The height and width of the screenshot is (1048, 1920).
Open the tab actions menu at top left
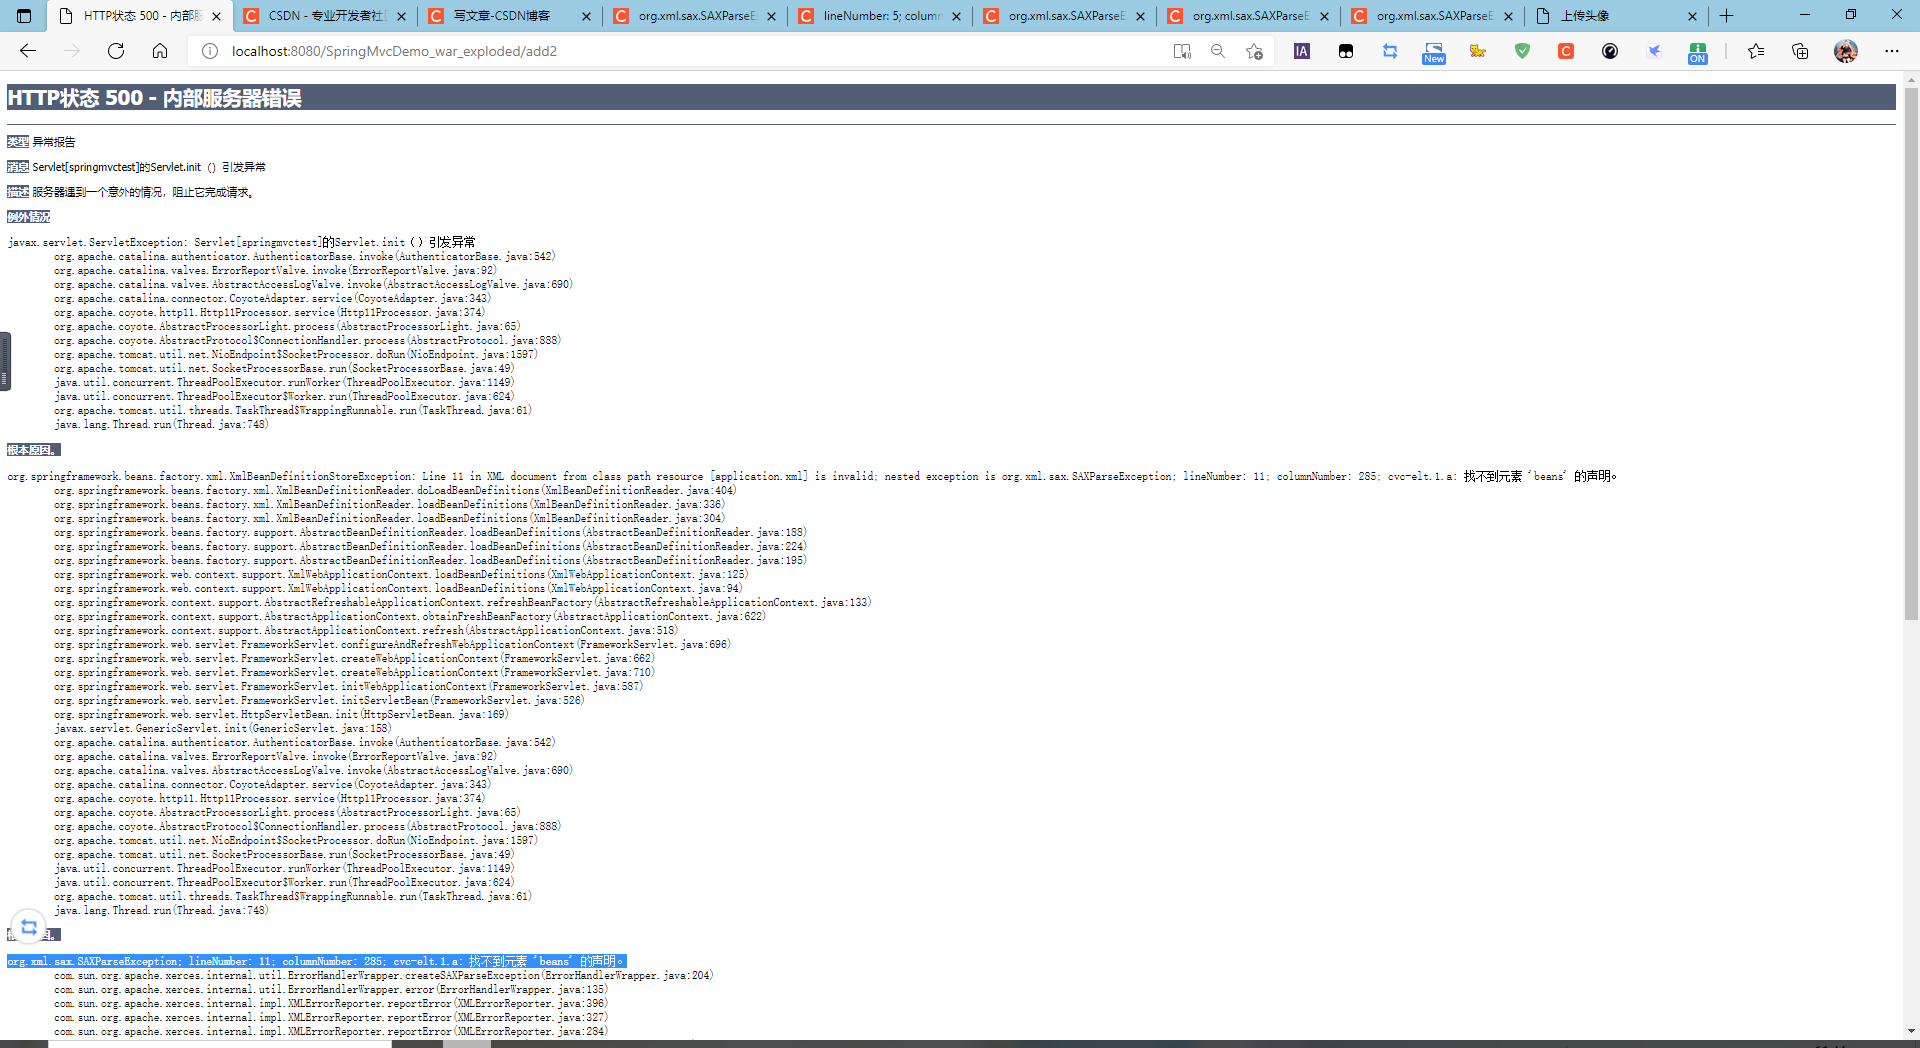point(22,16)
